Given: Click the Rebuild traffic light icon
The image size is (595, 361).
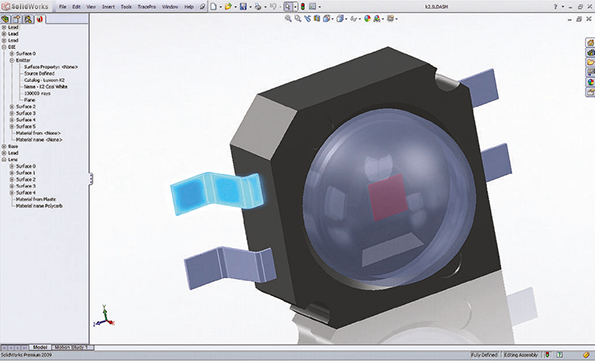Looking at the screenshot, I should pyautogui.click(x=303, y=6).
